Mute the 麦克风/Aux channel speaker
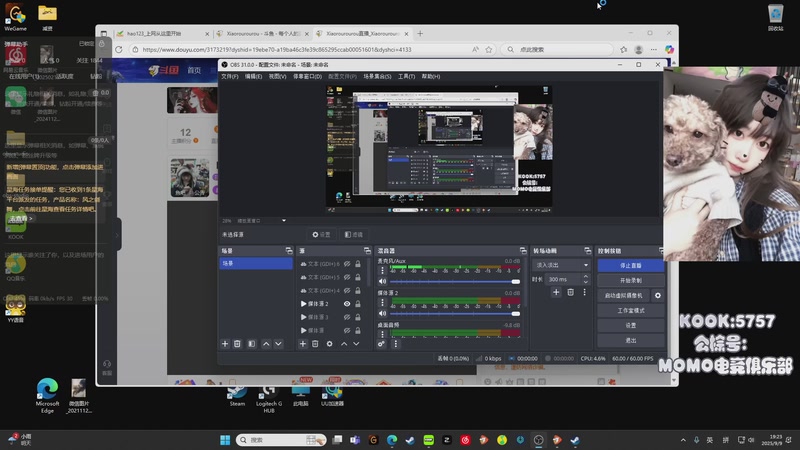 382,281
